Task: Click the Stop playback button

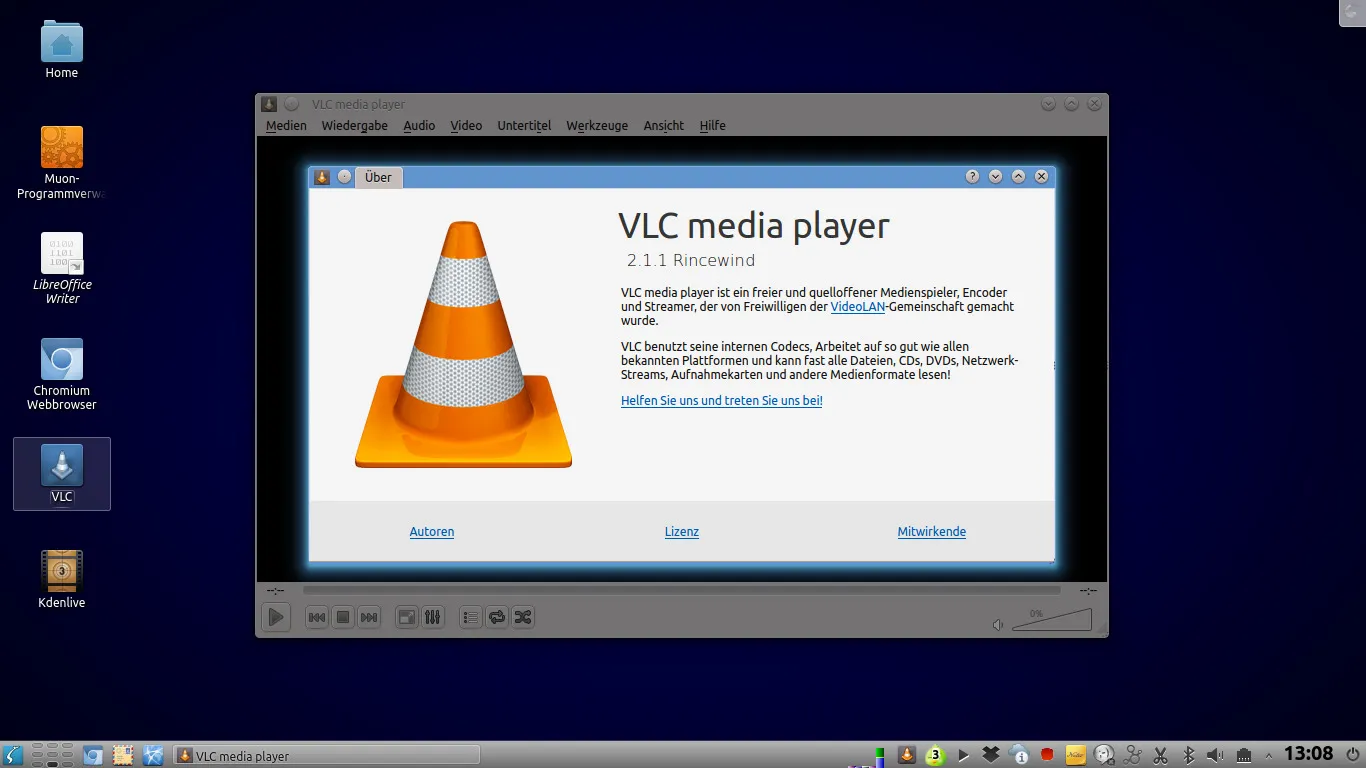Action: (343, 617)
